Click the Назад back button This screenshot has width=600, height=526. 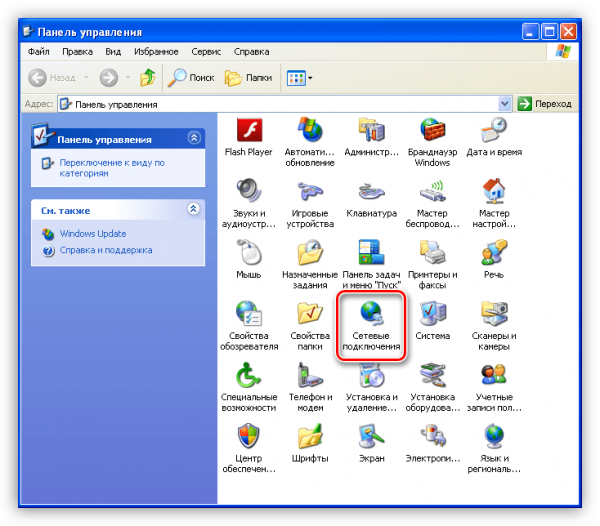52,78
